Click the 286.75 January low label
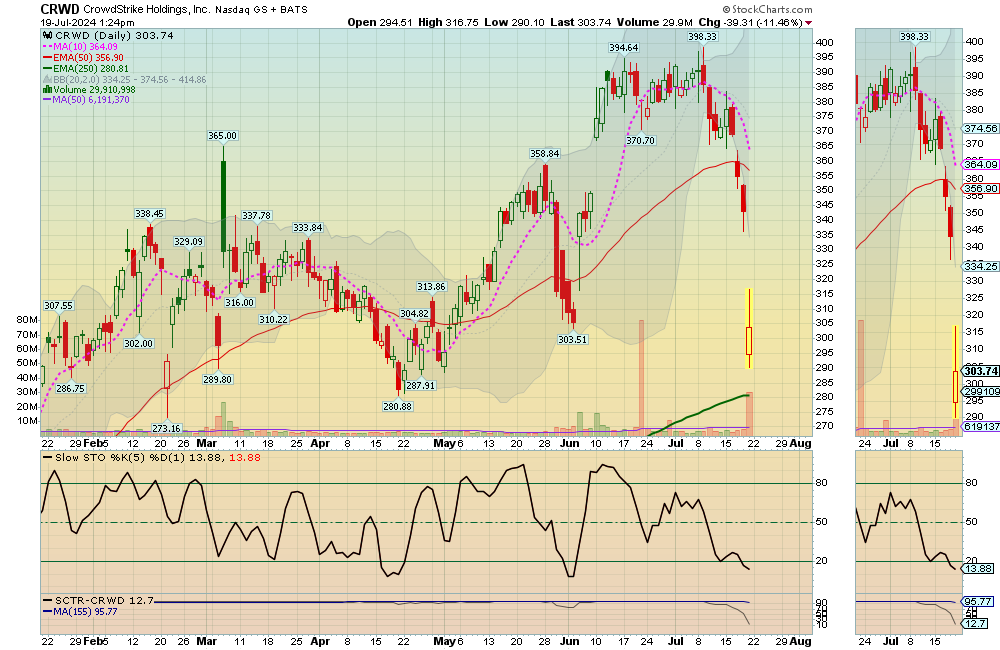Screen dimensions: 1000x650 tap(70, 388)
